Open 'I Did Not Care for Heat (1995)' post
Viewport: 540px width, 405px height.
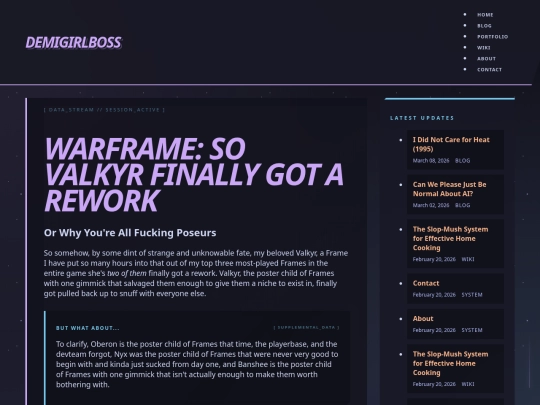pyautogui.click(x=451, y=144)
